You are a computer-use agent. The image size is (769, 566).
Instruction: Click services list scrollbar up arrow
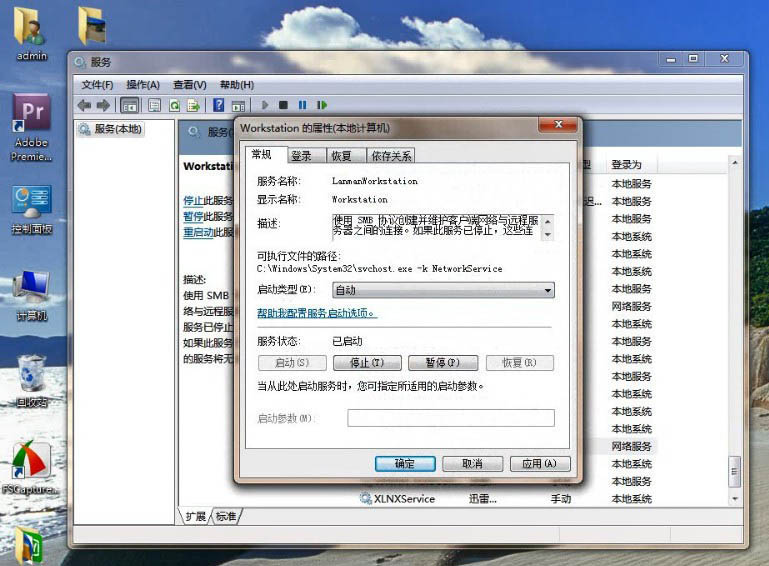[x=735, y=163]
